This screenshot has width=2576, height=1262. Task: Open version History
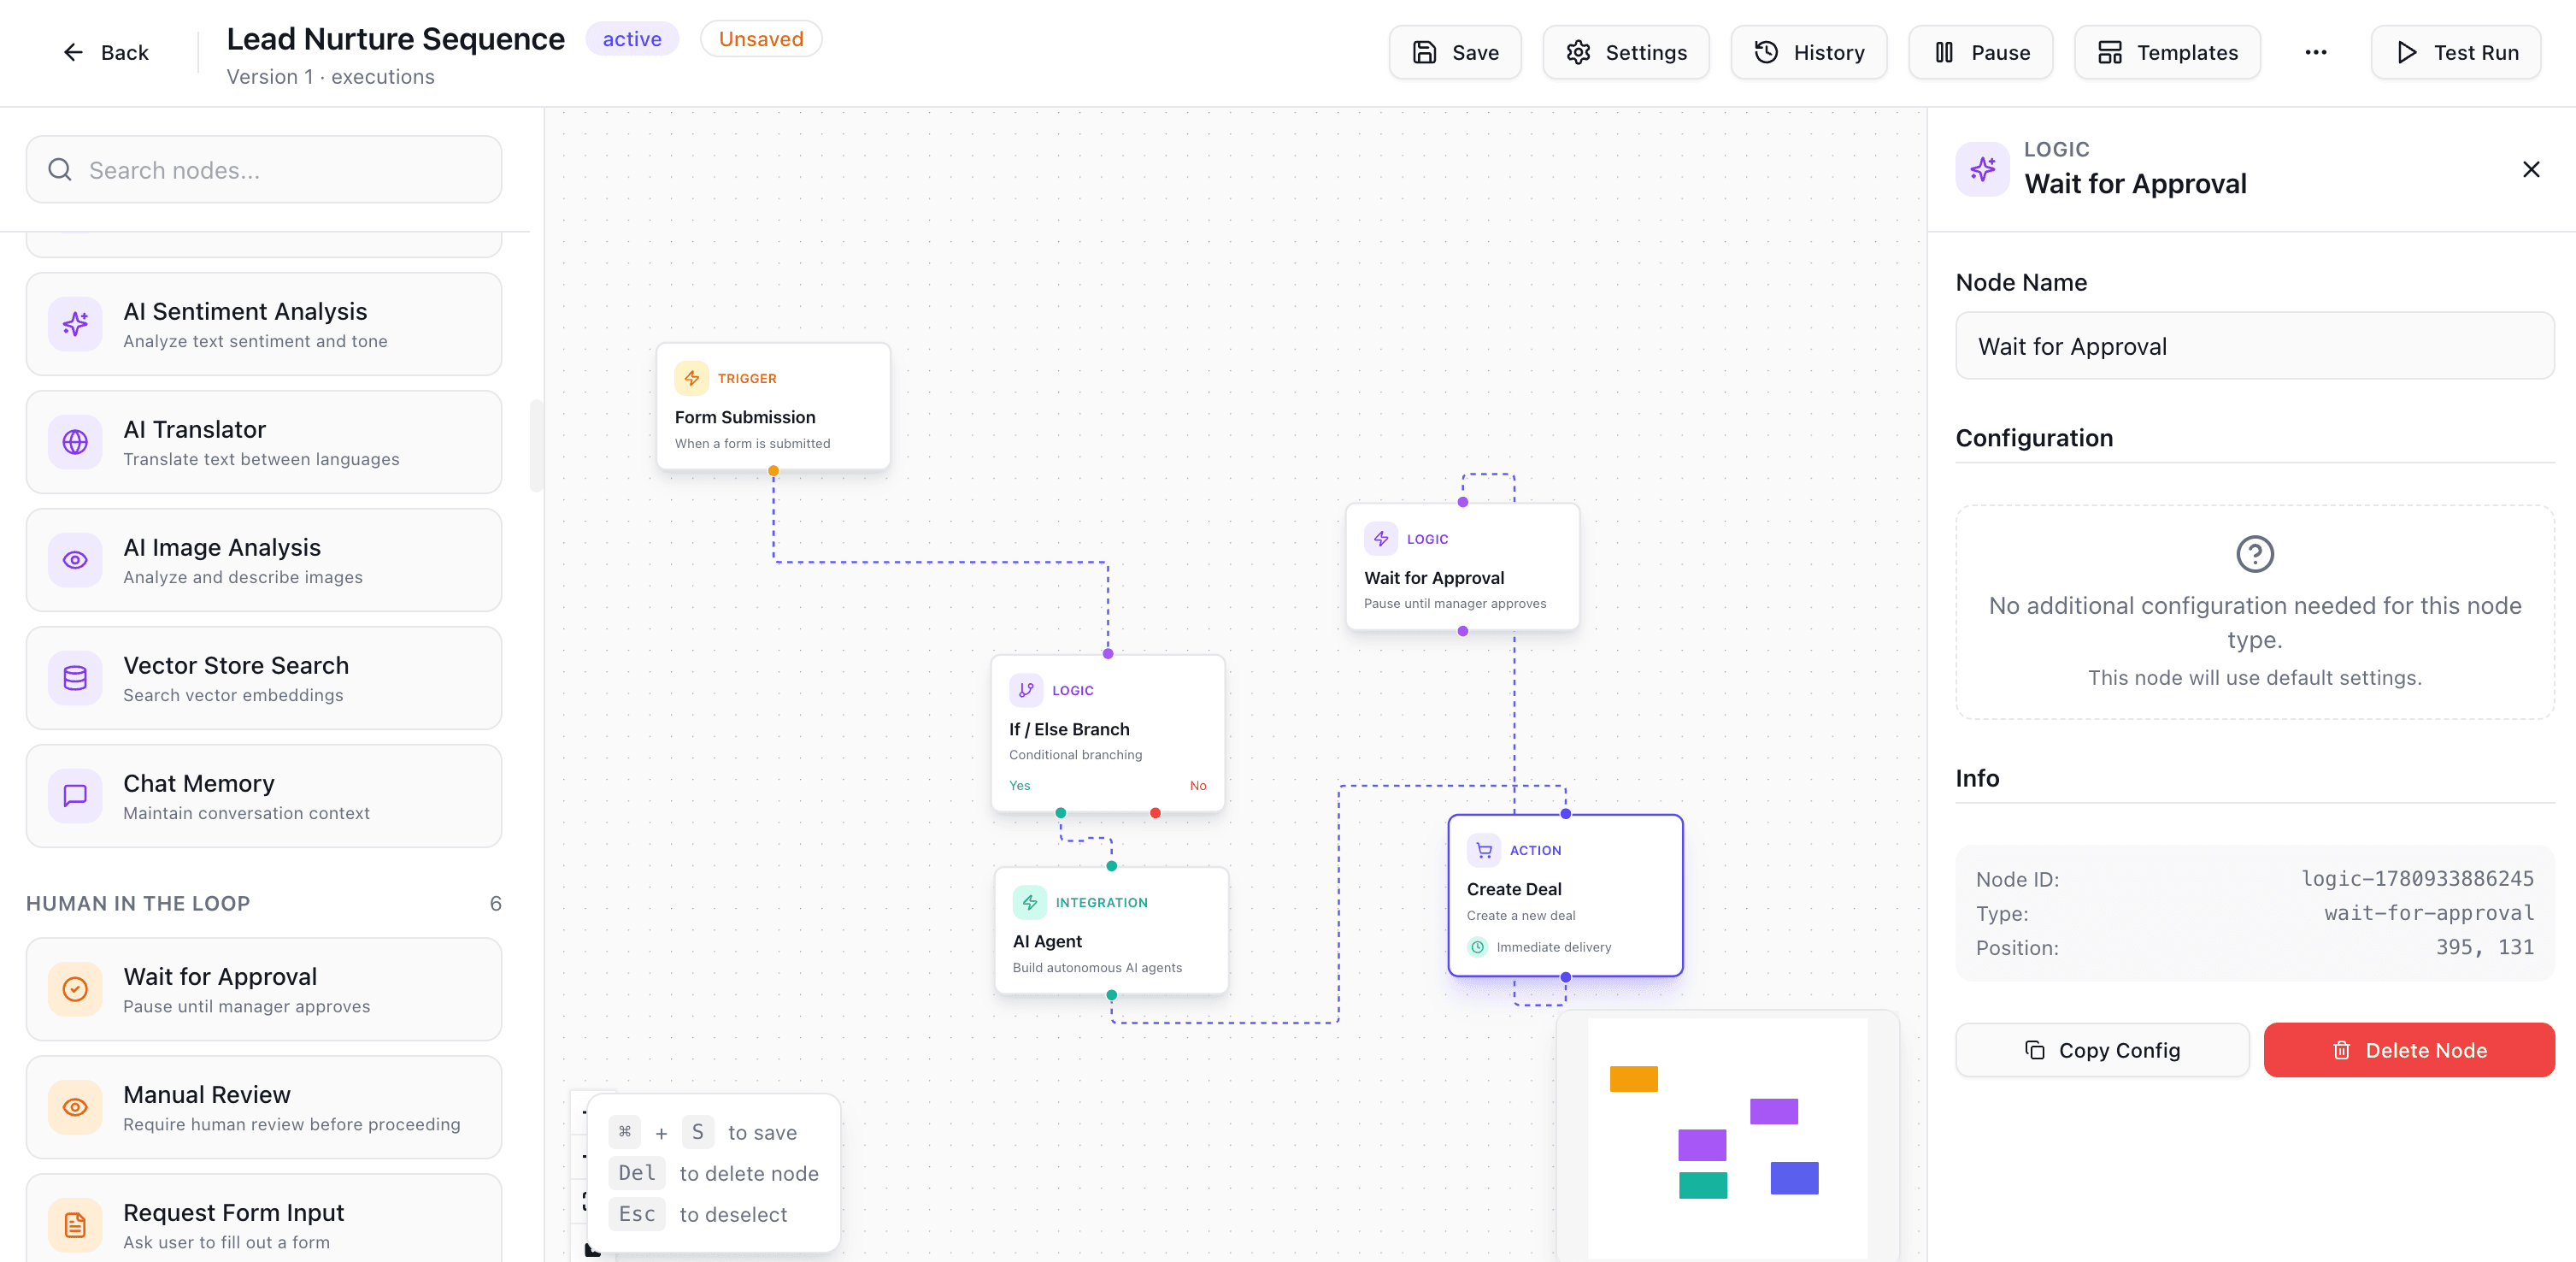point(1808,52)
